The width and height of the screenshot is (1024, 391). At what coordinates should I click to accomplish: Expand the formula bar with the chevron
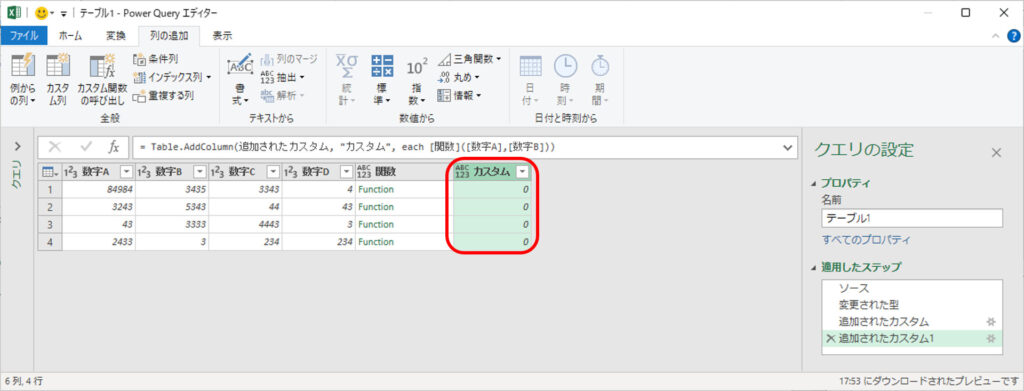pos(786,148)
